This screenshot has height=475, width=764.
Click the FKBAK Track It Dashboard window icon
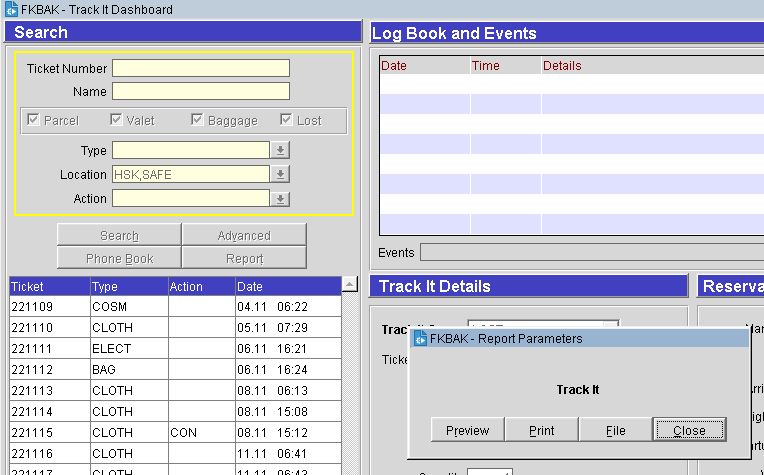click(11, 9)
